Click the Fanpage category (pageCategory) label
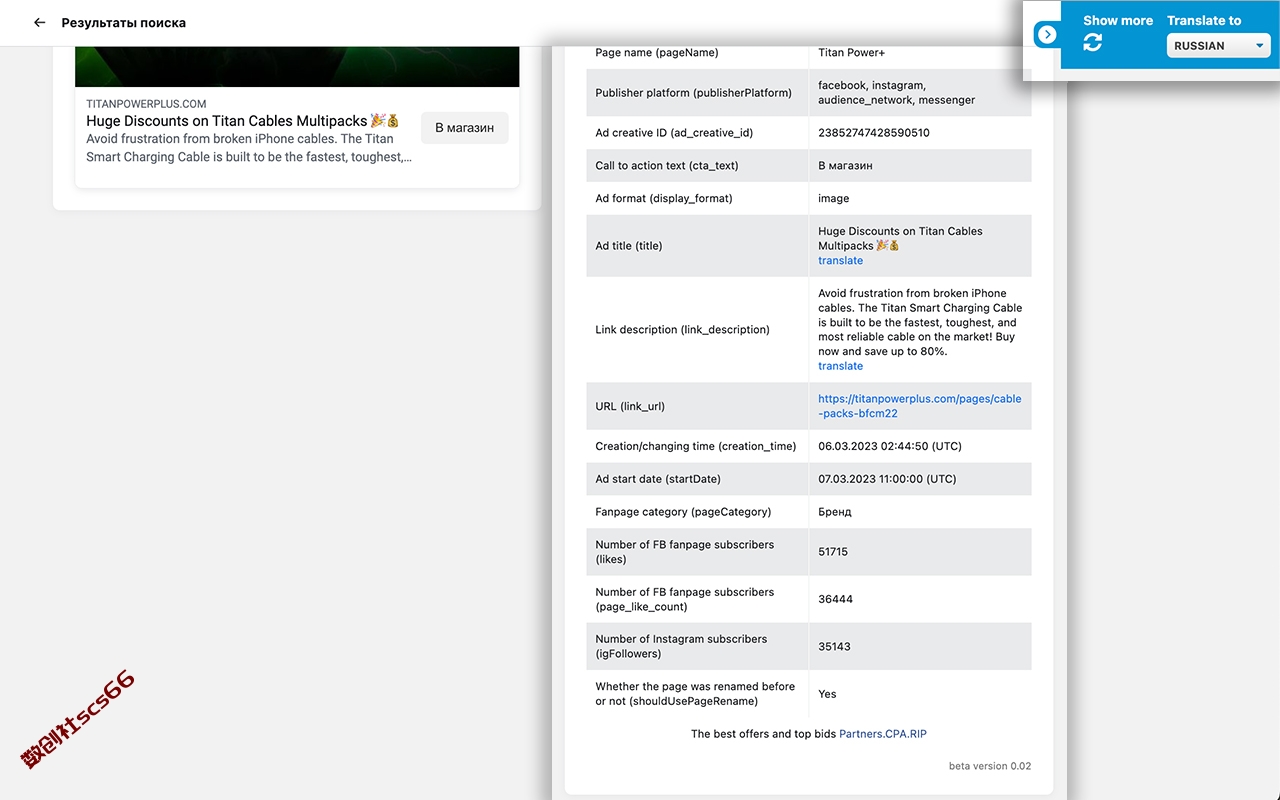The image size is (1280, 800). pyautogui.click(x=683, y=512)
